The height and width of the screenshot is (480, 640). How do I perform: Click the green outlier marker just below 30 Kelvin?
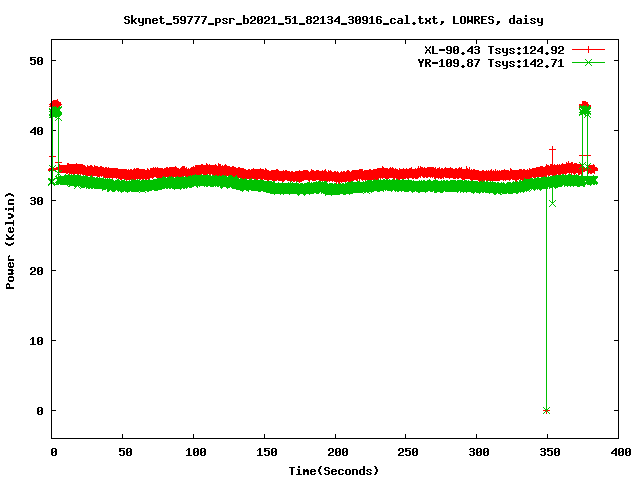(552, 203)
